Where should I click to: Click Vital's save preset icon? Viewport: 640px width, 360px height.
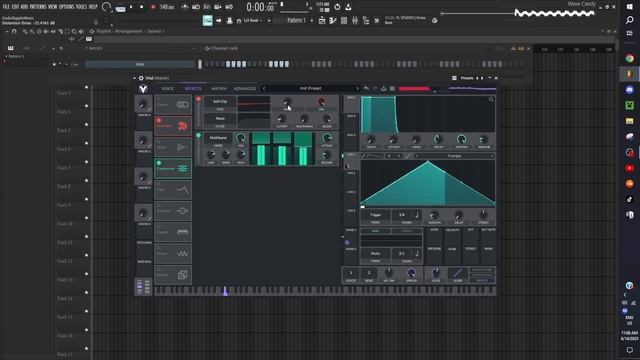tap(383, 89)
